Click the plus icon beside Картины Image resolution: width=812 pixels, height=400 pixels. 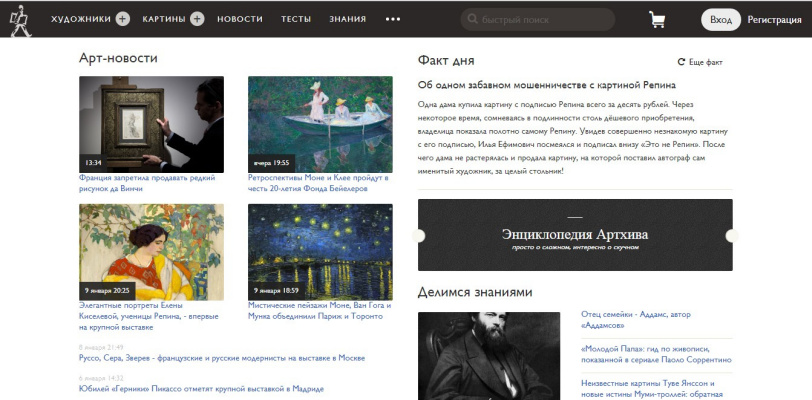click(x=197, y=19)
